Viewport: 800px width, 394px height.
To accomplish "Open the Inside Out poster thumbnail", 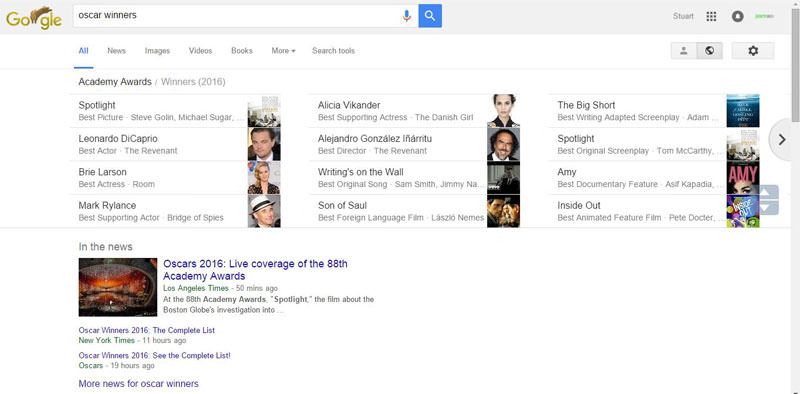I will click(x=743, y=211).
